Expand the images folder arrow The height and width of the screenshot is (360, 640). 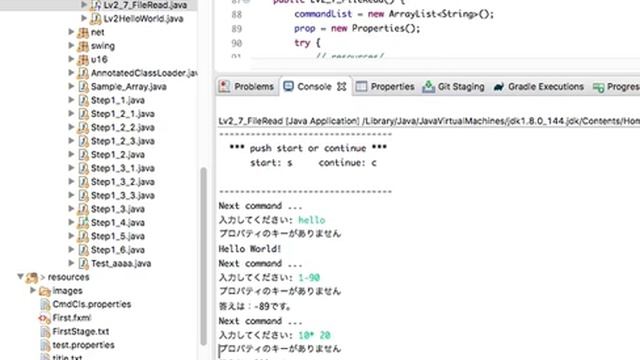tap(33, 290)
